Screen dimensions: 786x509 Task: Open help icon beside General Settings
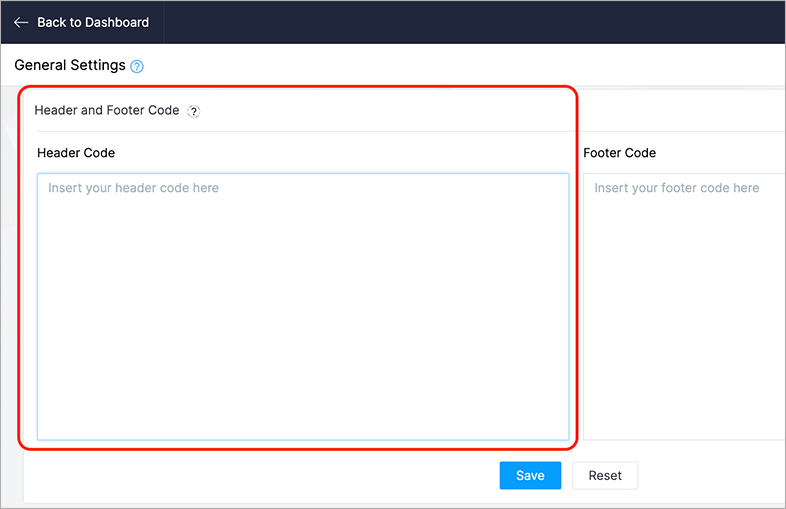click(137, 67)
